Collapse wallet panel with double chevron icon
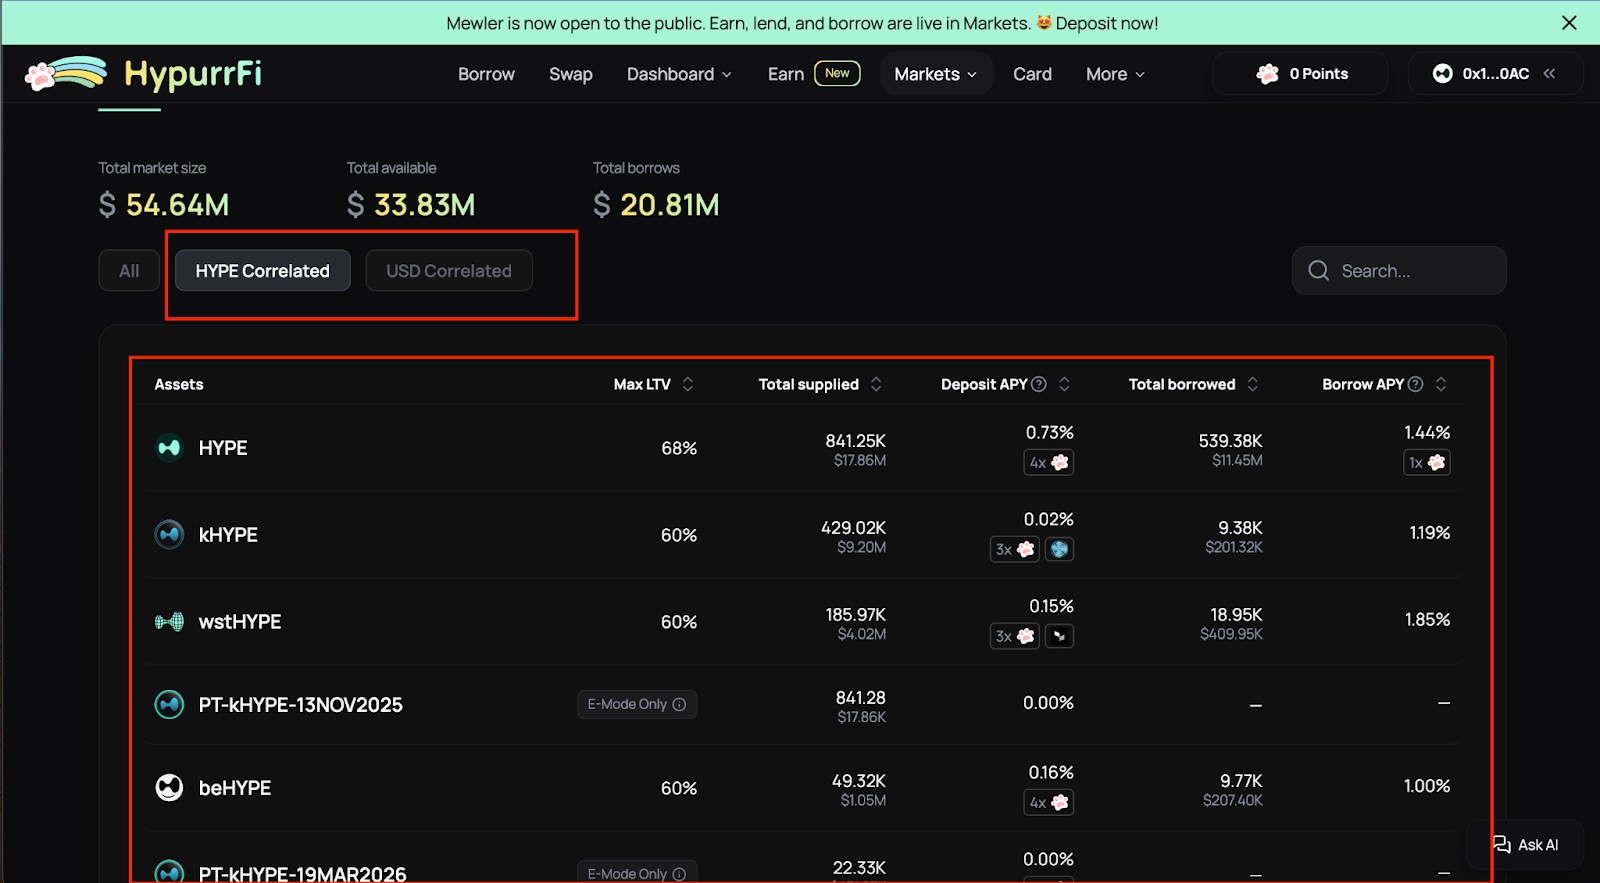1600x883 pixels. point(1550,73)
